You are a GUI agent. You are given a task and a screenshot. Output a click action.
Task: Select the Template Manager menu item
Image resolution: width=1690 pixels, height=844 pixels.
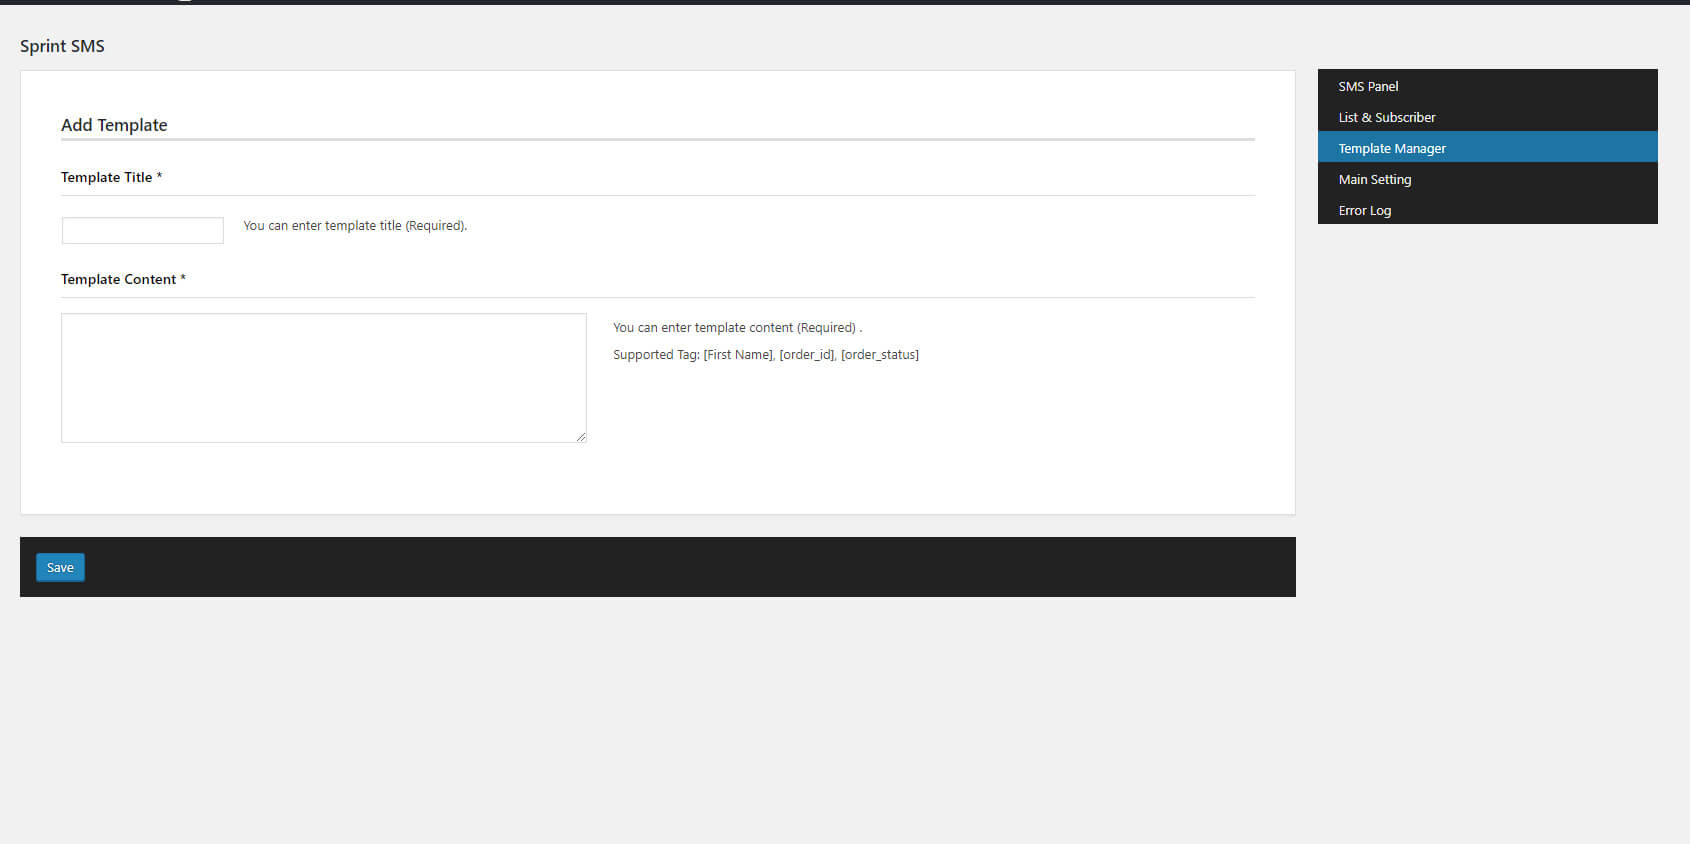1487,148
